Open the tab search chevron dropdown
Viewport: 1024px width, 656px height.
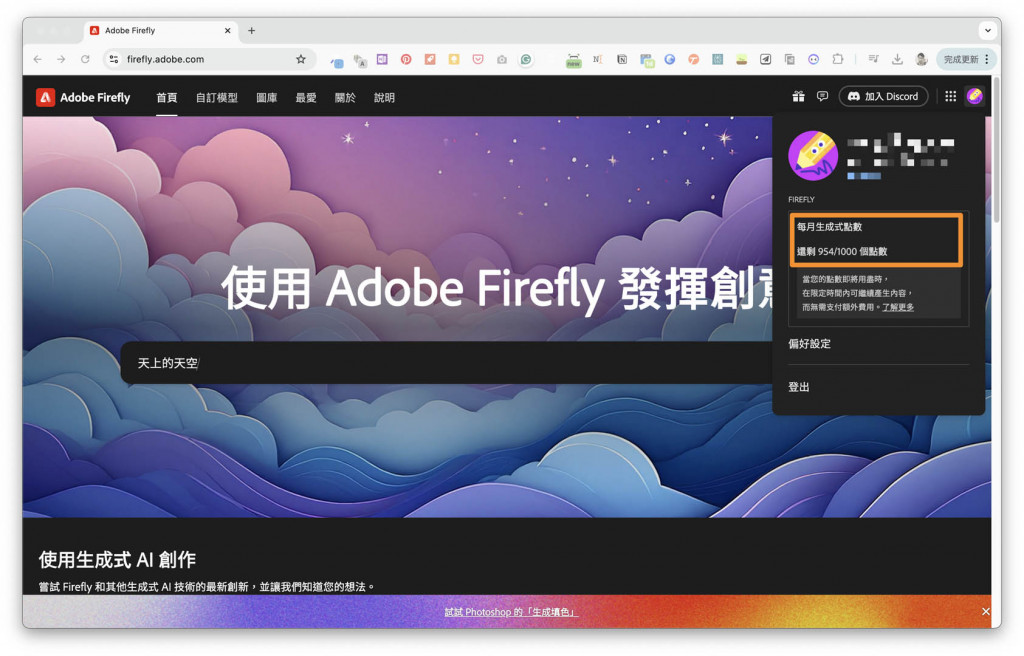[x=988, y=30]
